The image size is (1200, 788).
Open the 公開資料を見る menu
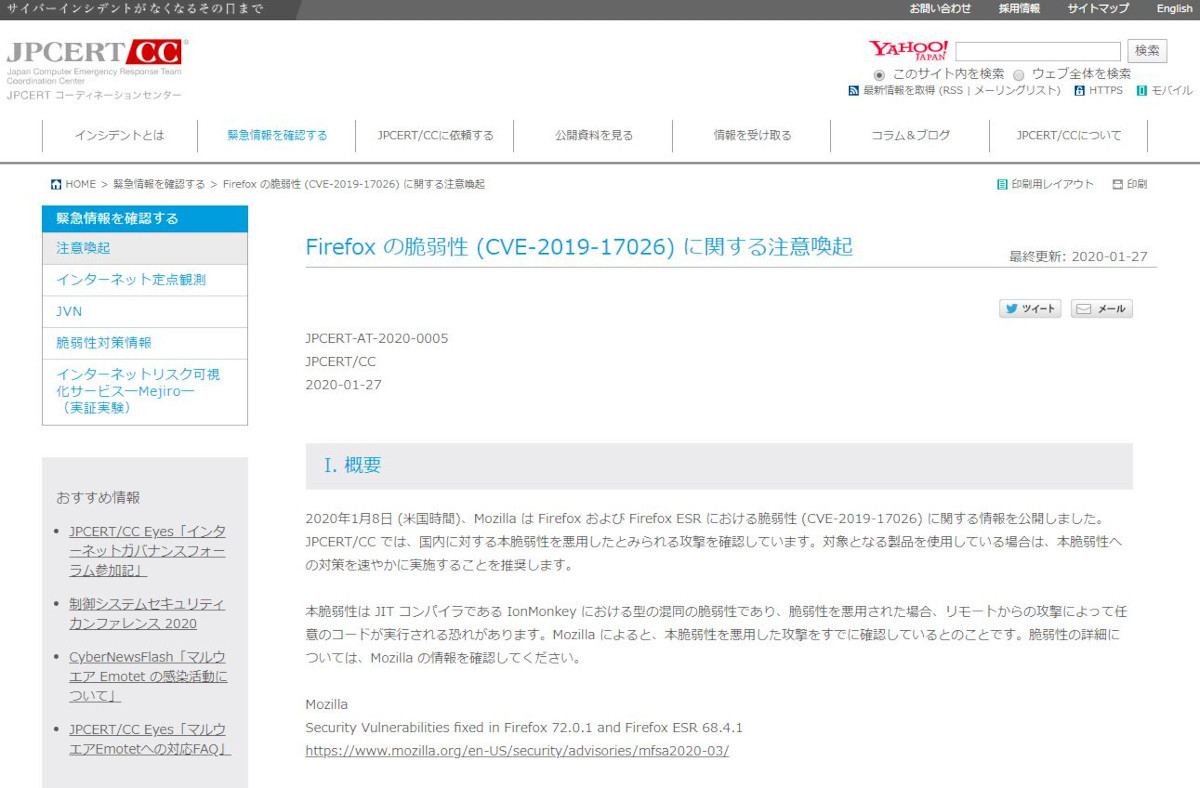click(594, 135)
